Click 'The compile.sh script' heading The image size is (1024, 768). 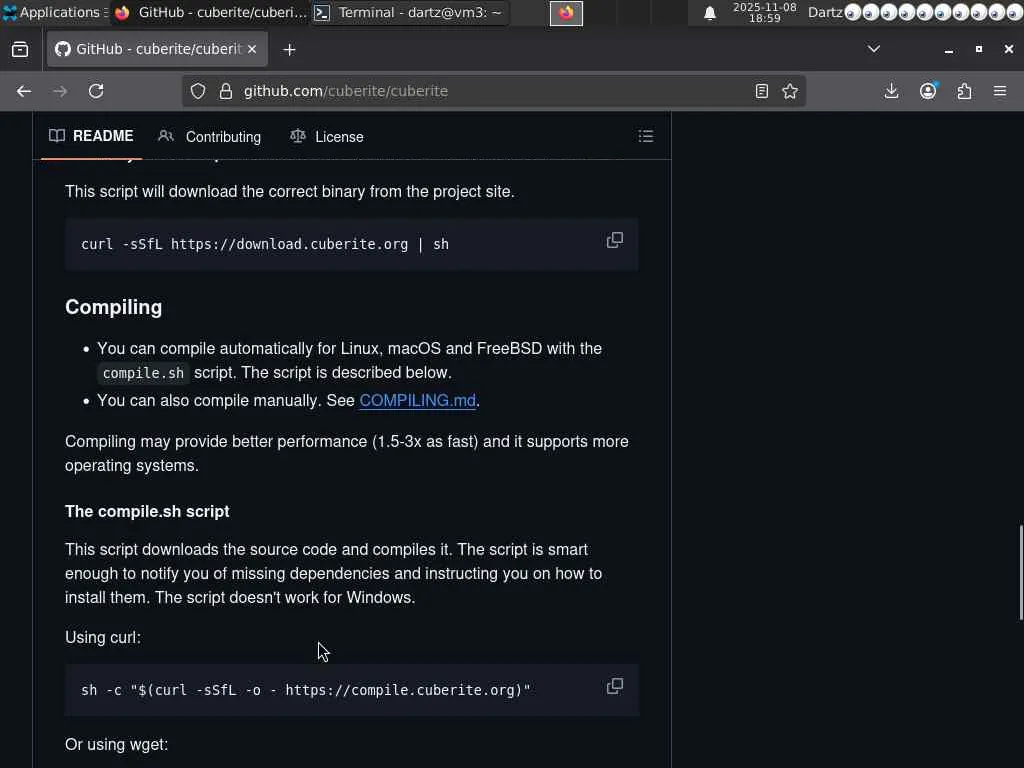[147, 511]
